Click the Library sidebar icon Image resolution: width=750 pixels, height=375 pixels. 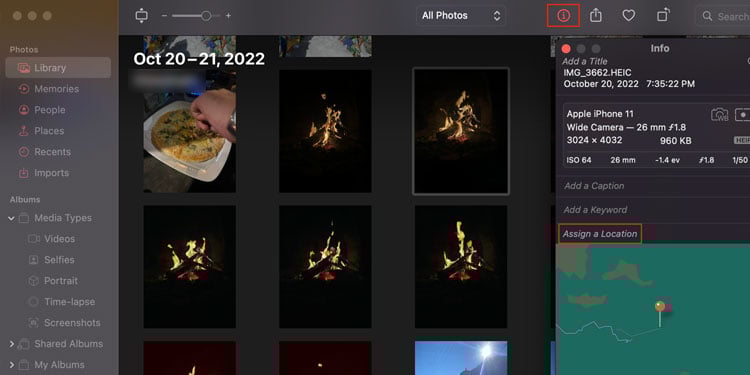click(x=23, y=68)
